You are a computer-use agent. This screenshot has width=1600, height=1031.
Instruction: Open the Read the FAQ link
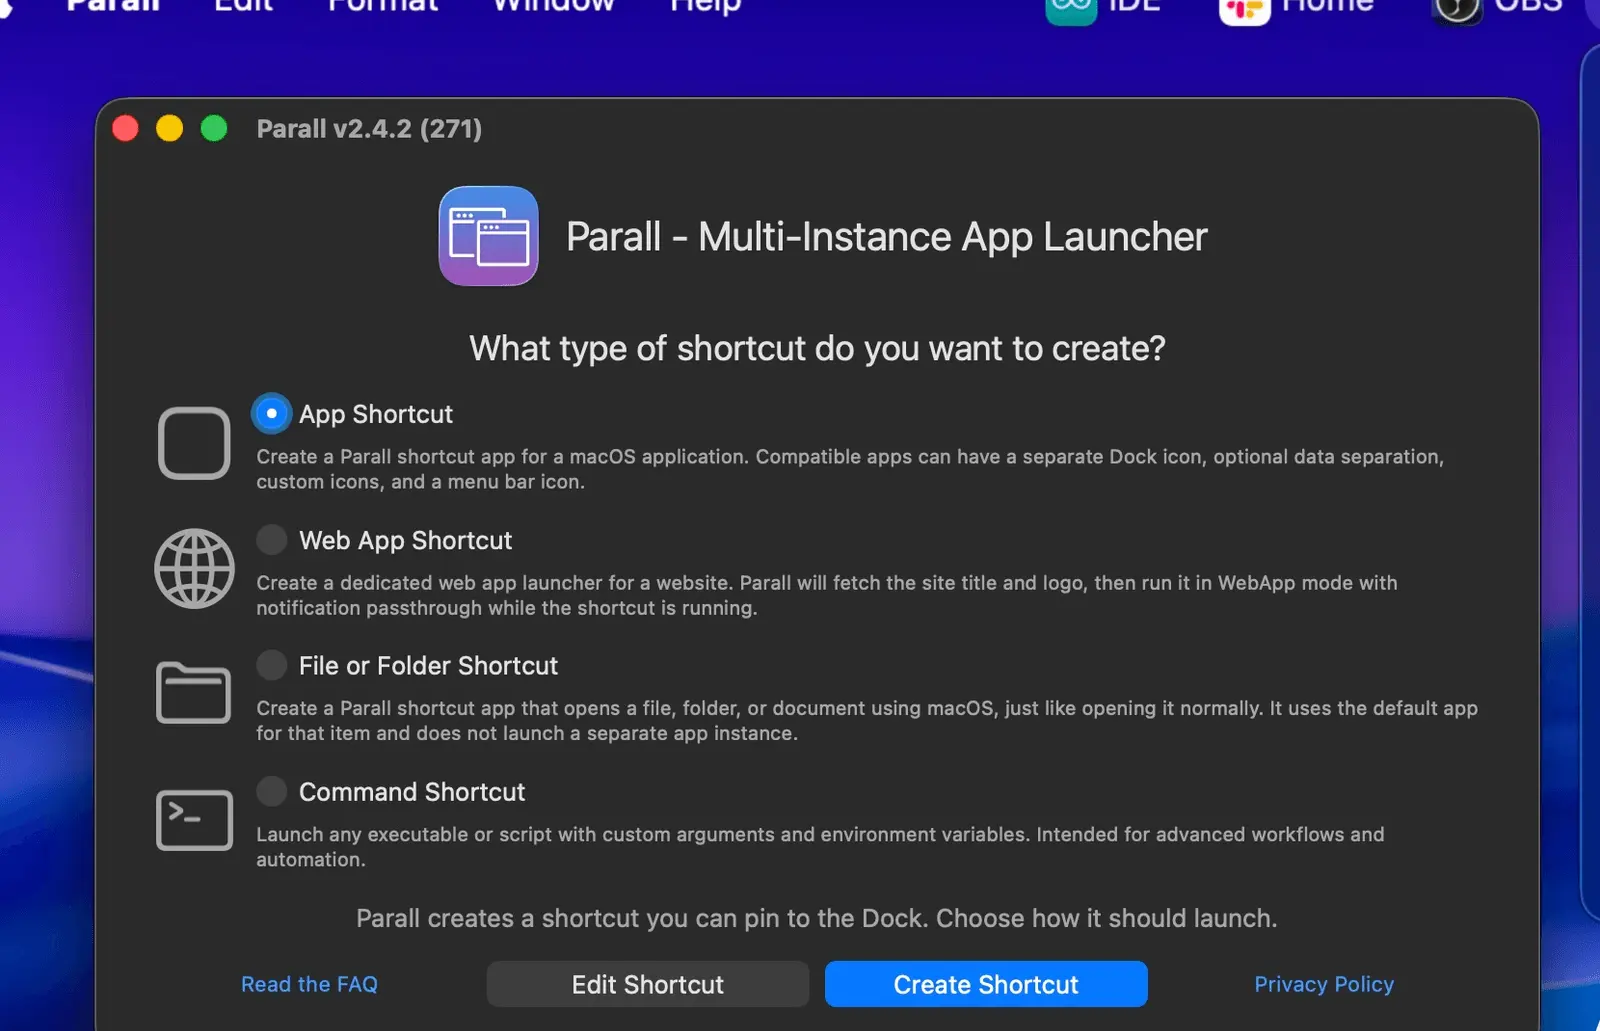tap(309, 984)
